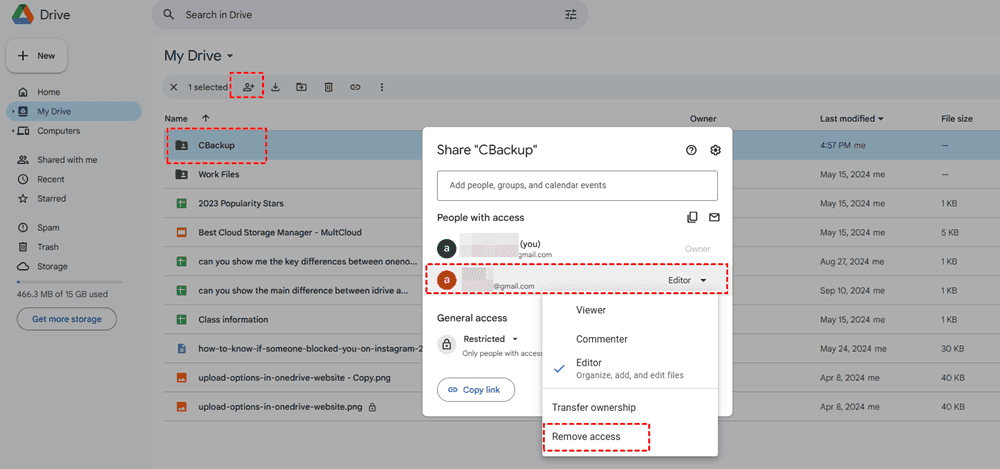Viewport: 1000px width, 469px height.
Task: Click the Search in Drive field
Action: click(370, 15)
